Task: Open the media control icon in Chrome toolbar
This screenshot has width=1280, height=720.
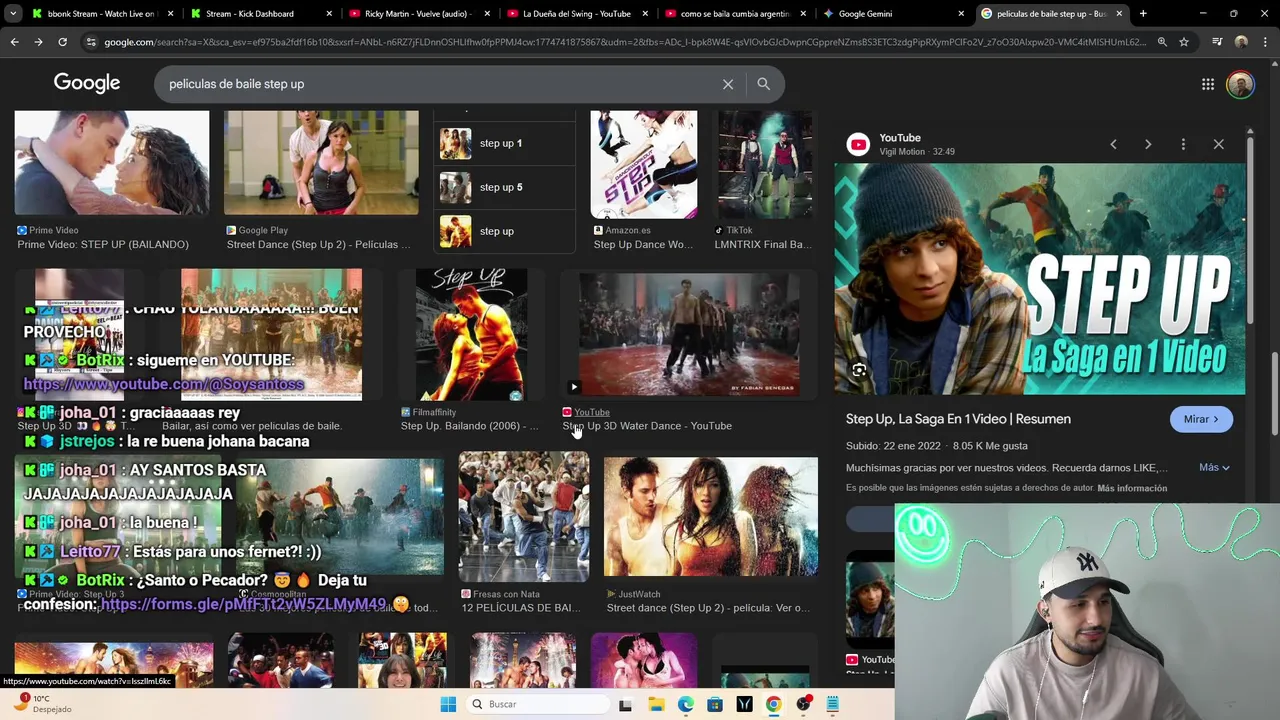Action: 1216,42
